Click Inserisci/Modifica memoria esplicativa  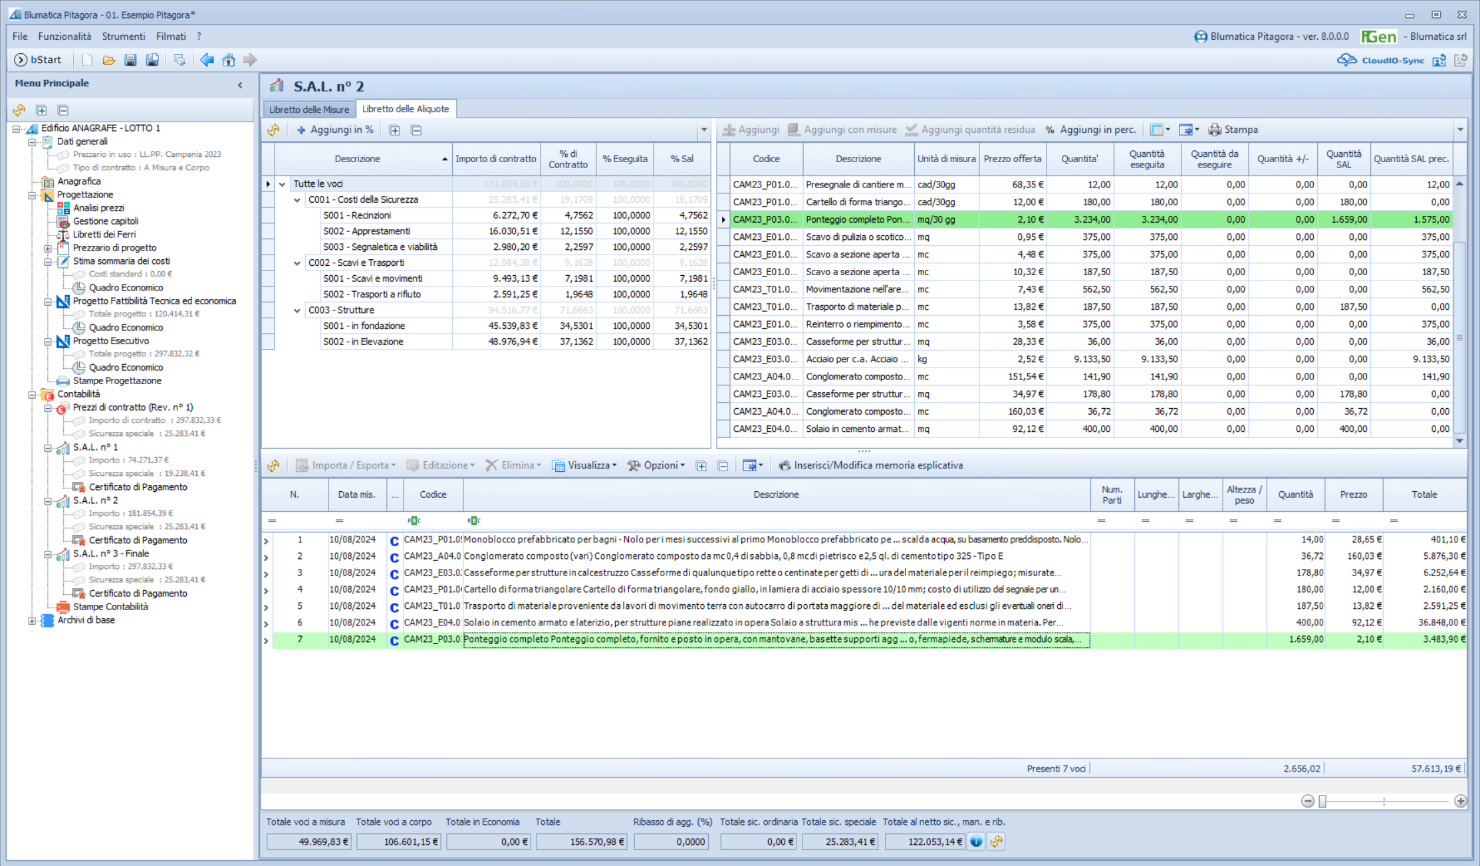870,466
